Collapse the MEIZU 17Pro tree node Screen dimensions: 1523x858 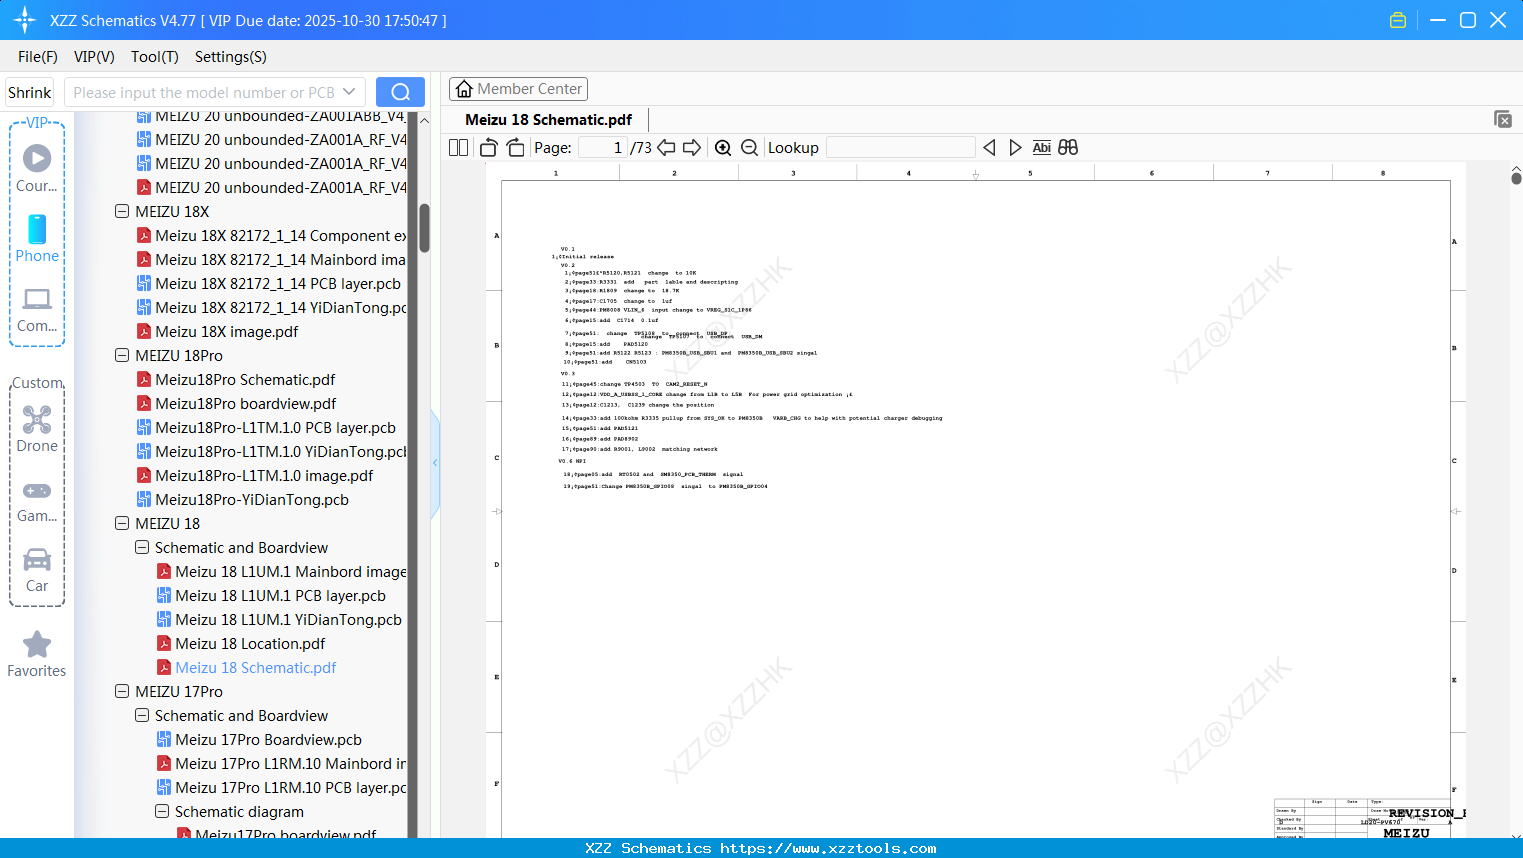pyautogui.click(x=122, y=692)
